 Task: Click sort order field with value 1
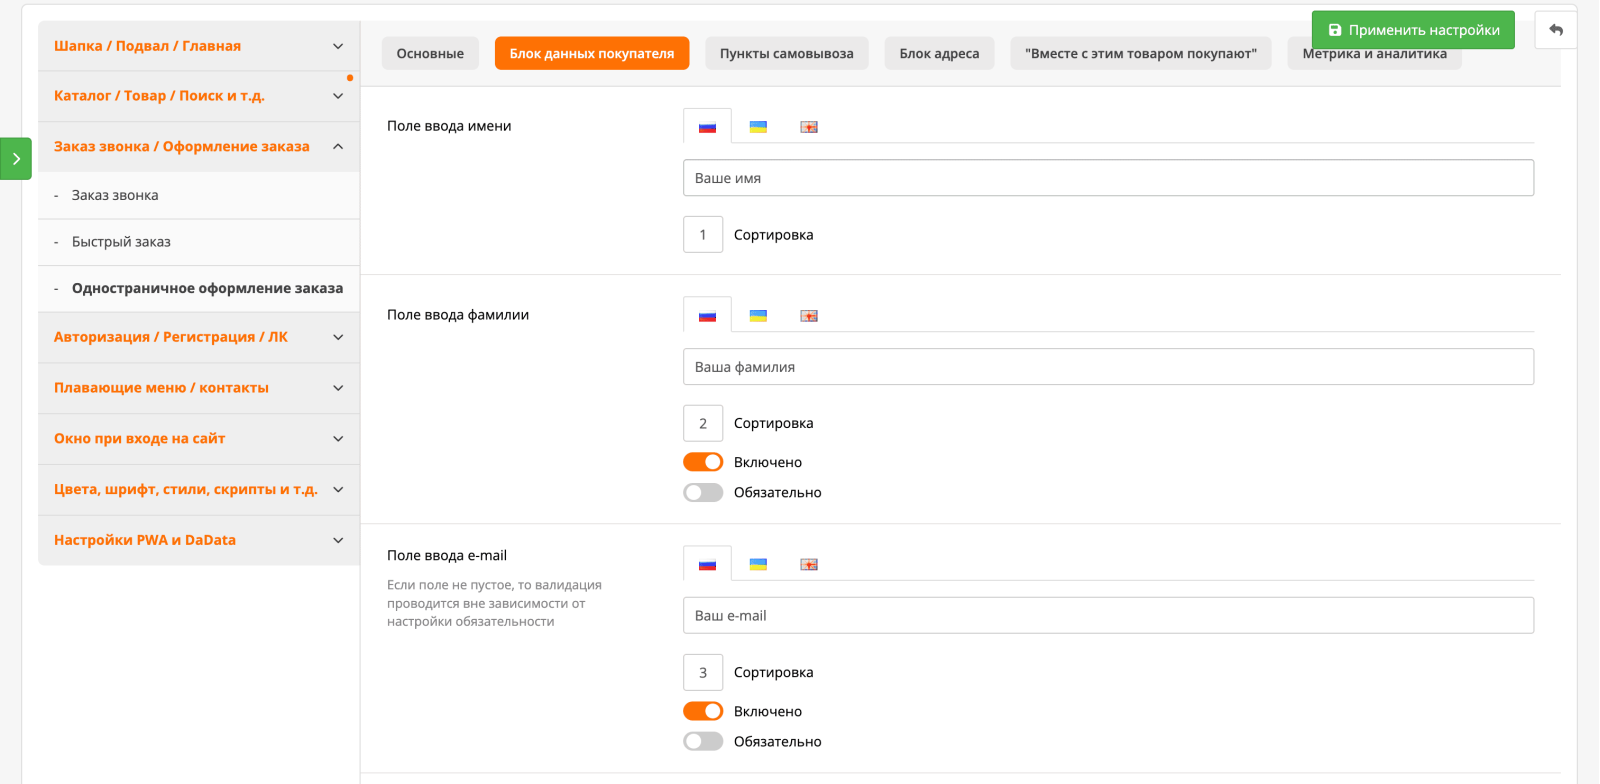pos(703,235)
